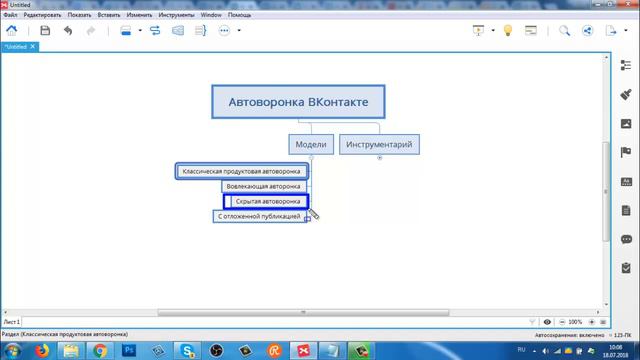The image size is (640, 360).
Task: Close the *Untitled tab
Action: point(33,47)
